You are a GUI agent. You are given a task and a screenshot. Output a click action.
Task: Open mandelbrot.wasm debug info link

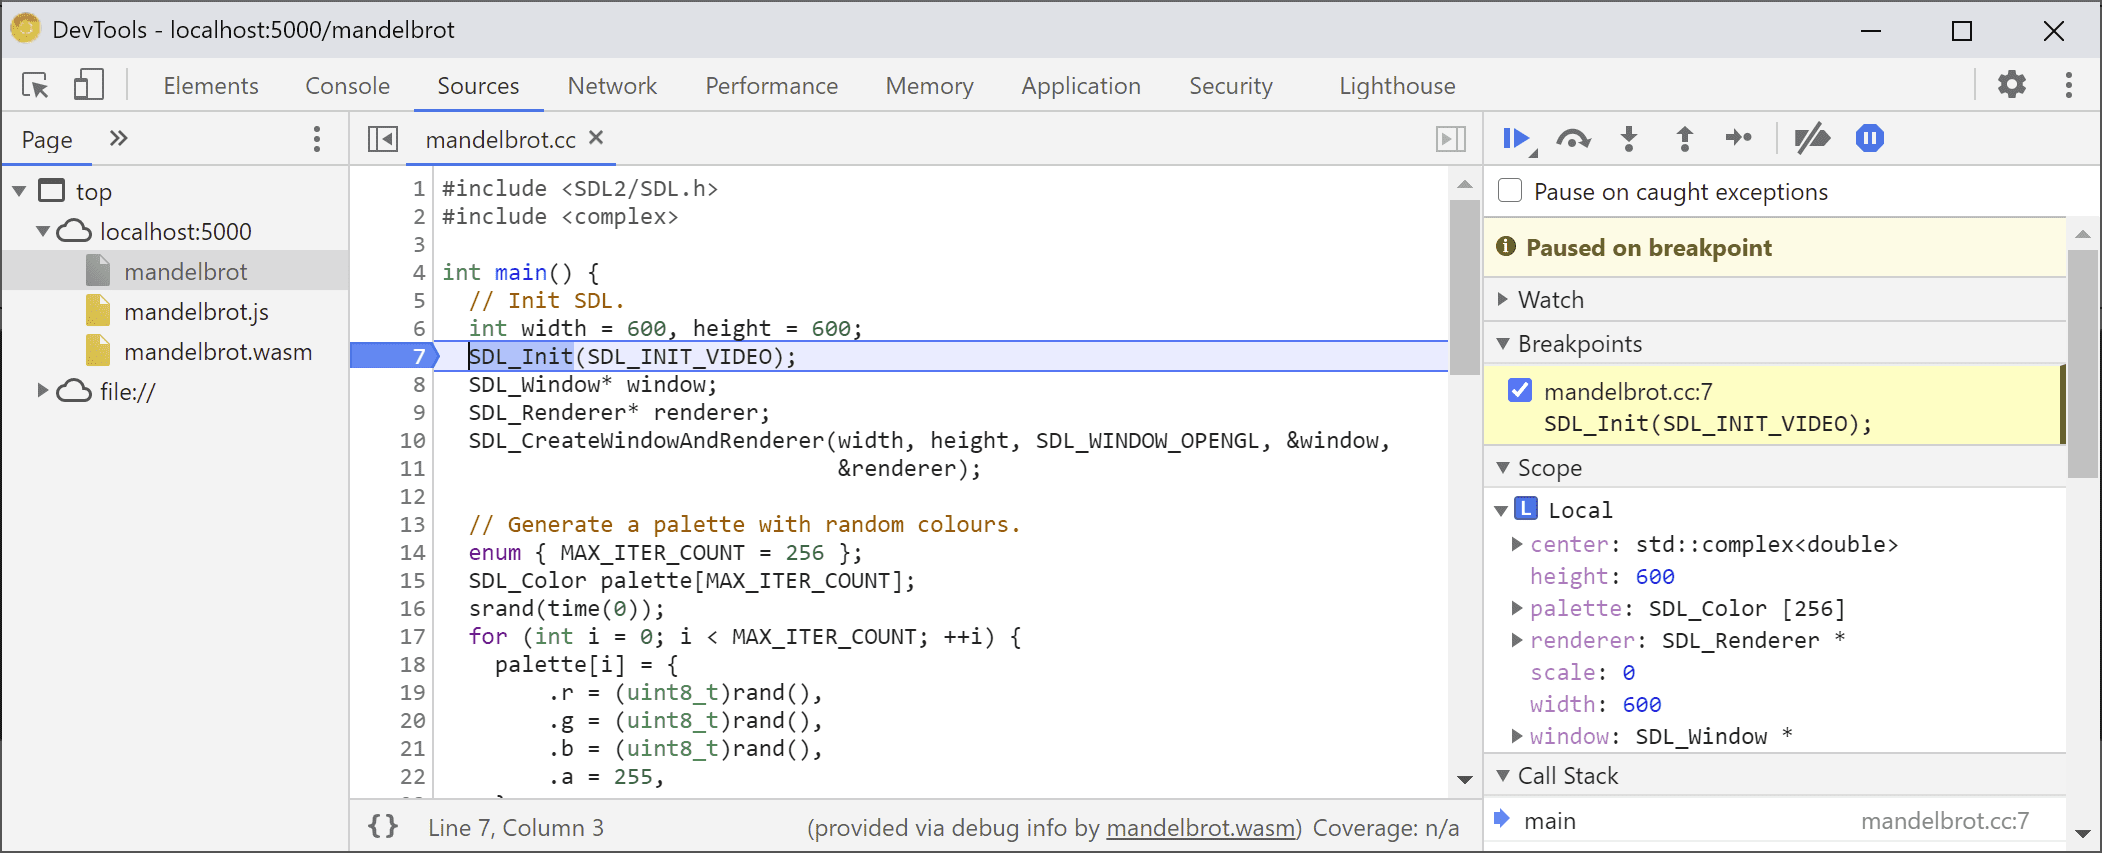coord(1200,828)
